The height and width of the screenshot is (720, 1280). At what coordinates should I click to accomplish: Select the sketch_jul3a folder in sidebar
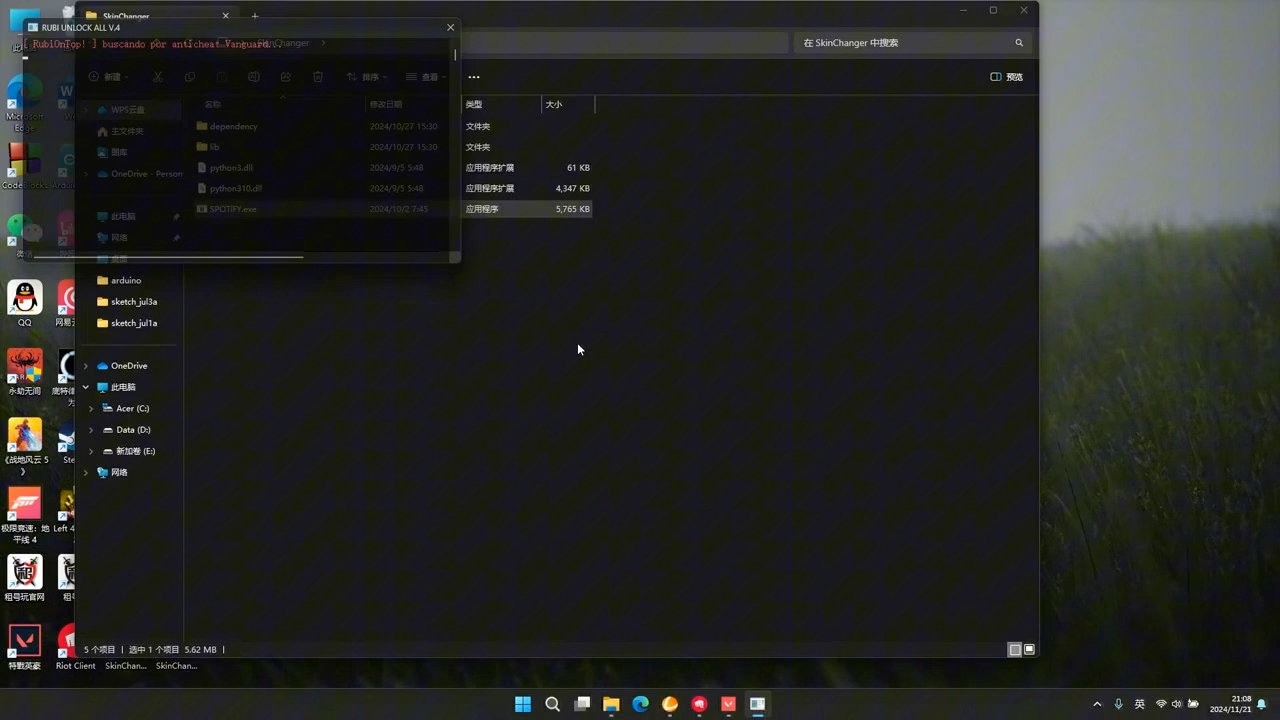(x=134, y=302)
